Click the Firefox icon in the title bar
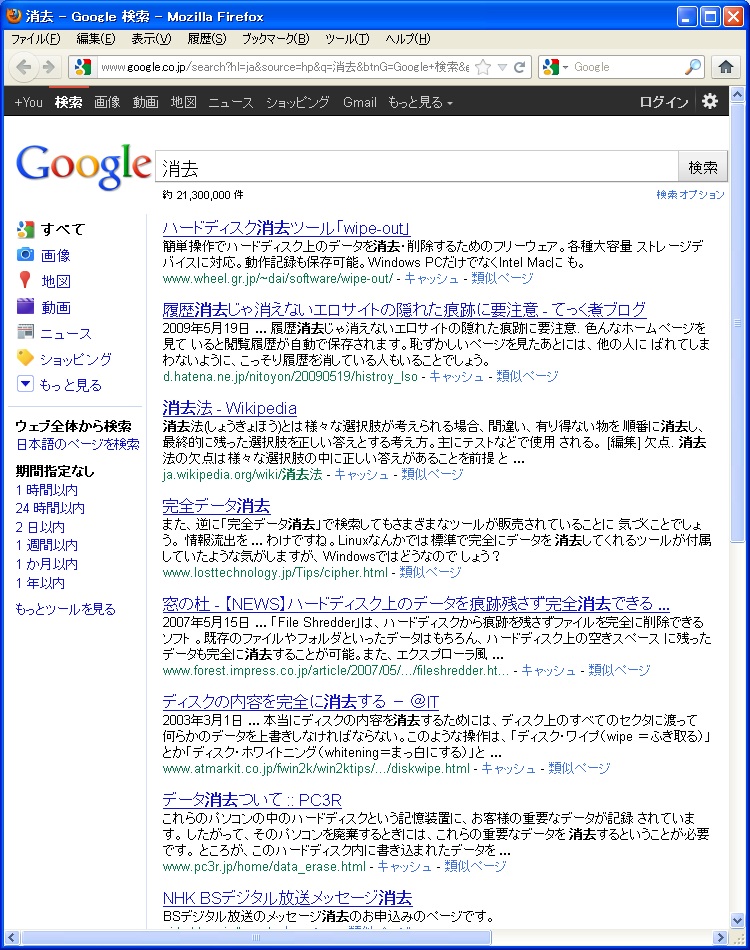Screen dimensions: 750x950 13,16
